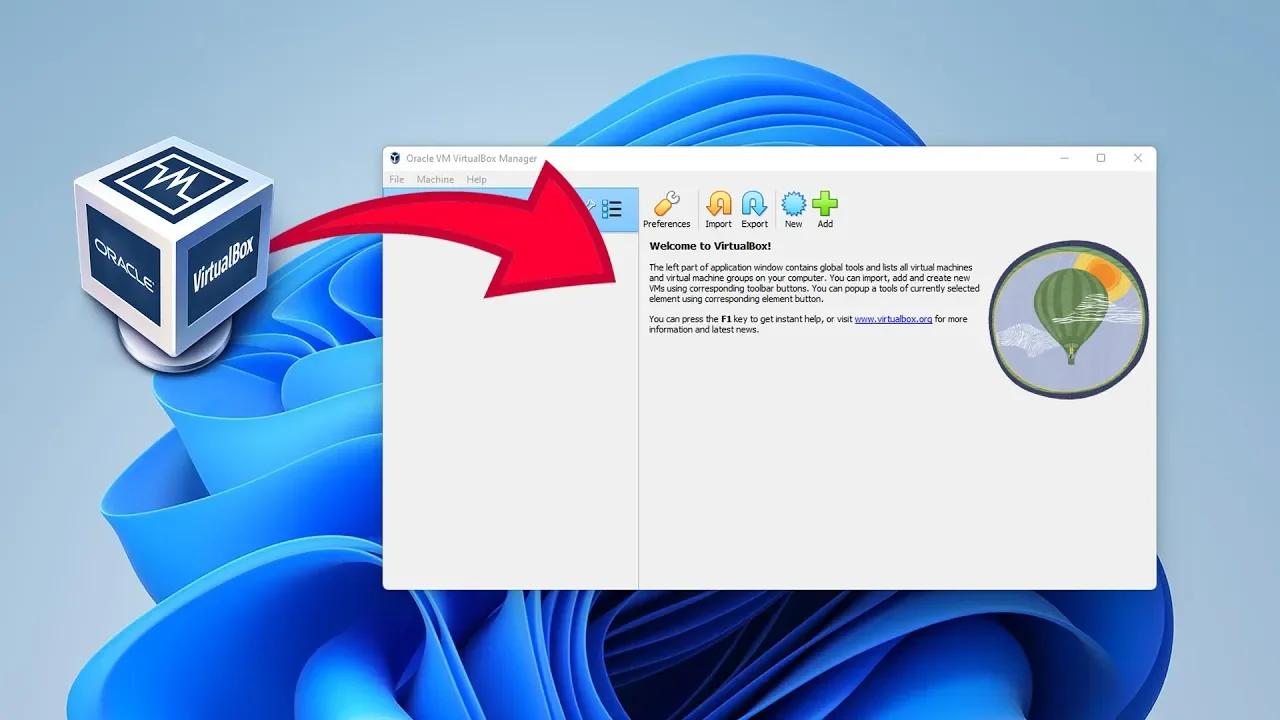
Task: Open the File menu
Action: [x=396, y=179]
